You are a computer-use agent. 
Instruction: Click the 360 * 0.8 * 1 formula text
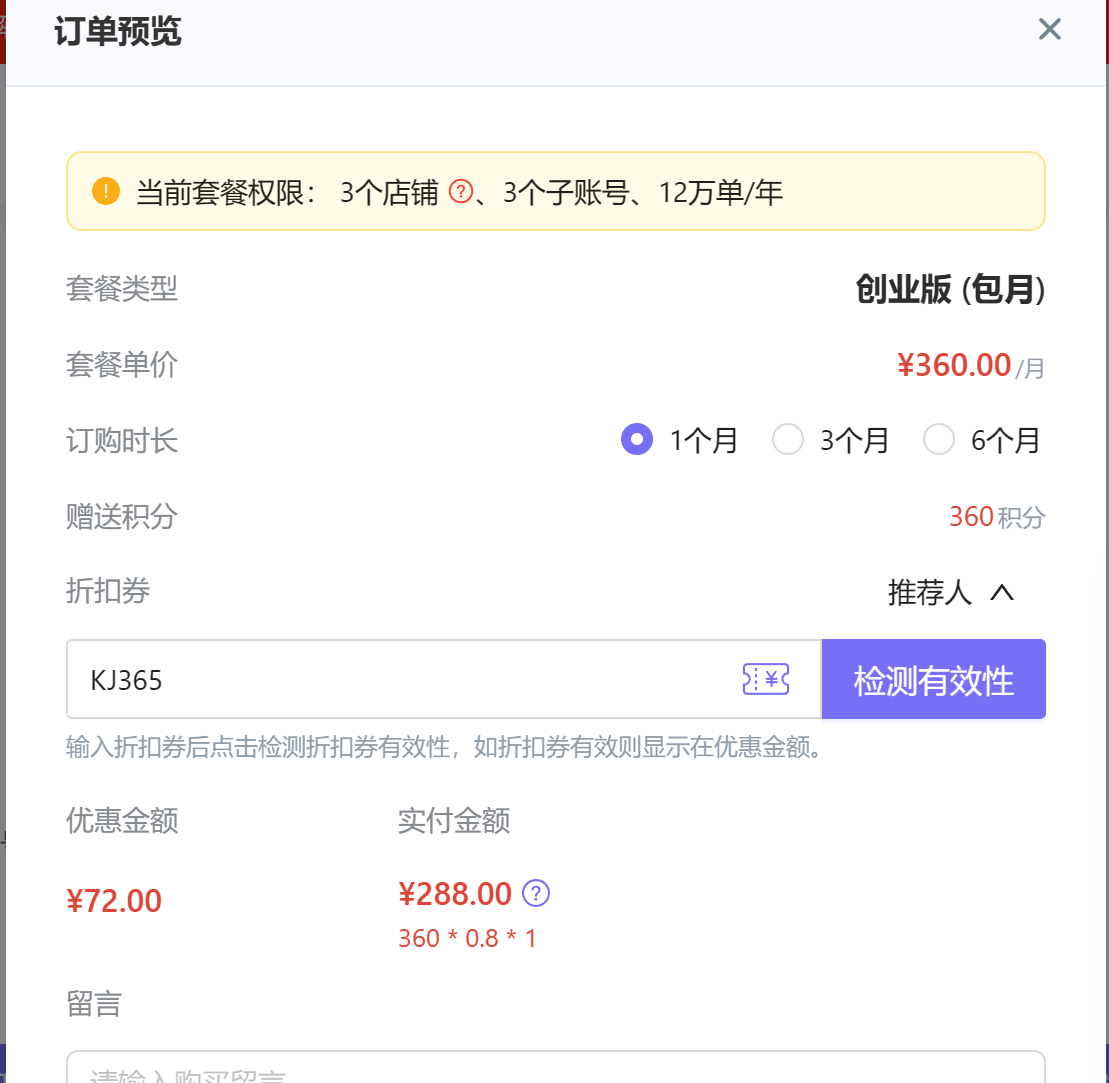pyautogui.click(x=467, y=938)
